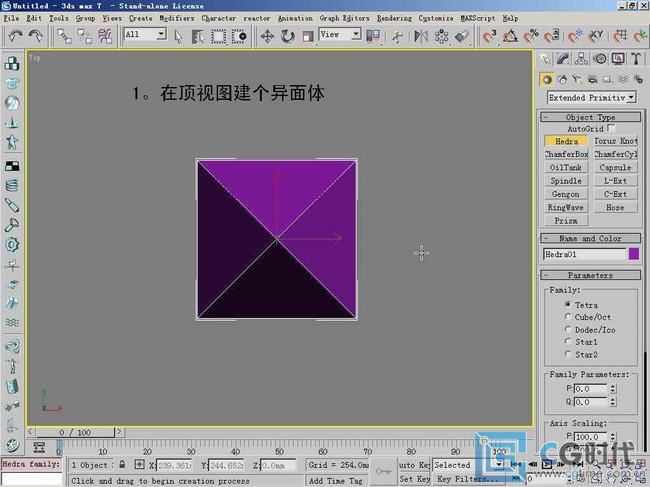This screenshot has height=487, width=650.
Task: Click the purple object color swatch
Action: [633, 254]
